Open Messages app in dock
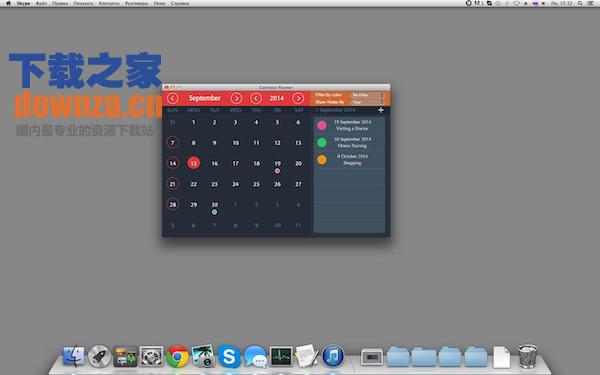 coord(255,356)
